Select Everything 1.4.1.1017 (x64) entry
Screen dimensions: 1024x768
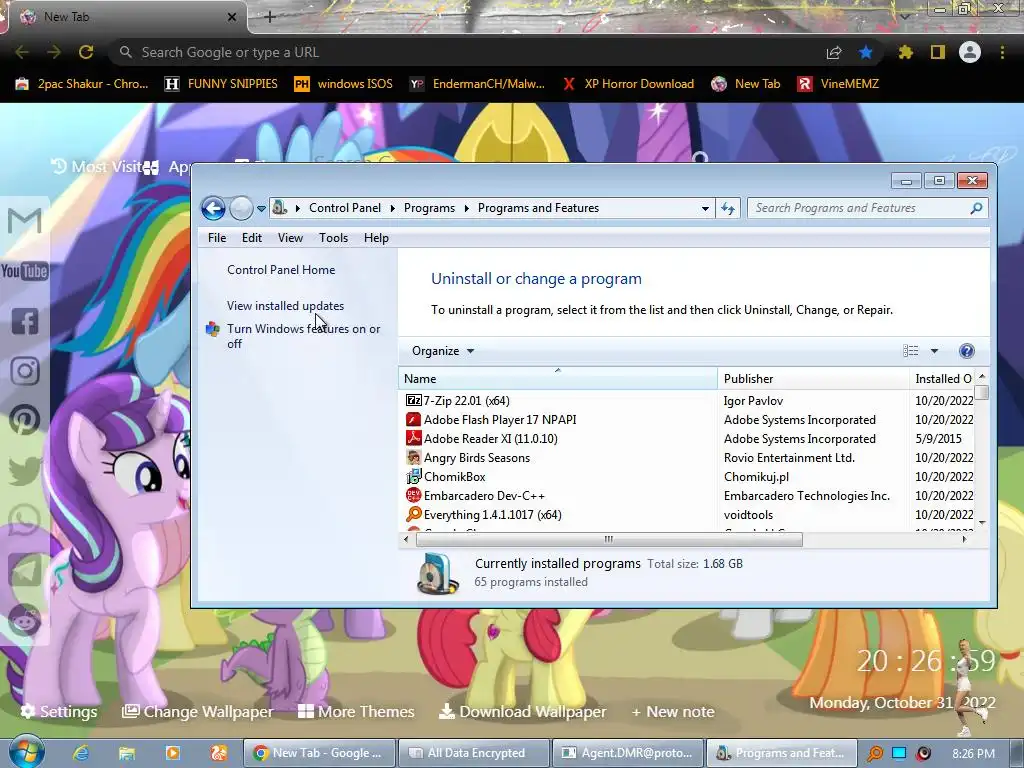[x=492, y=515]
